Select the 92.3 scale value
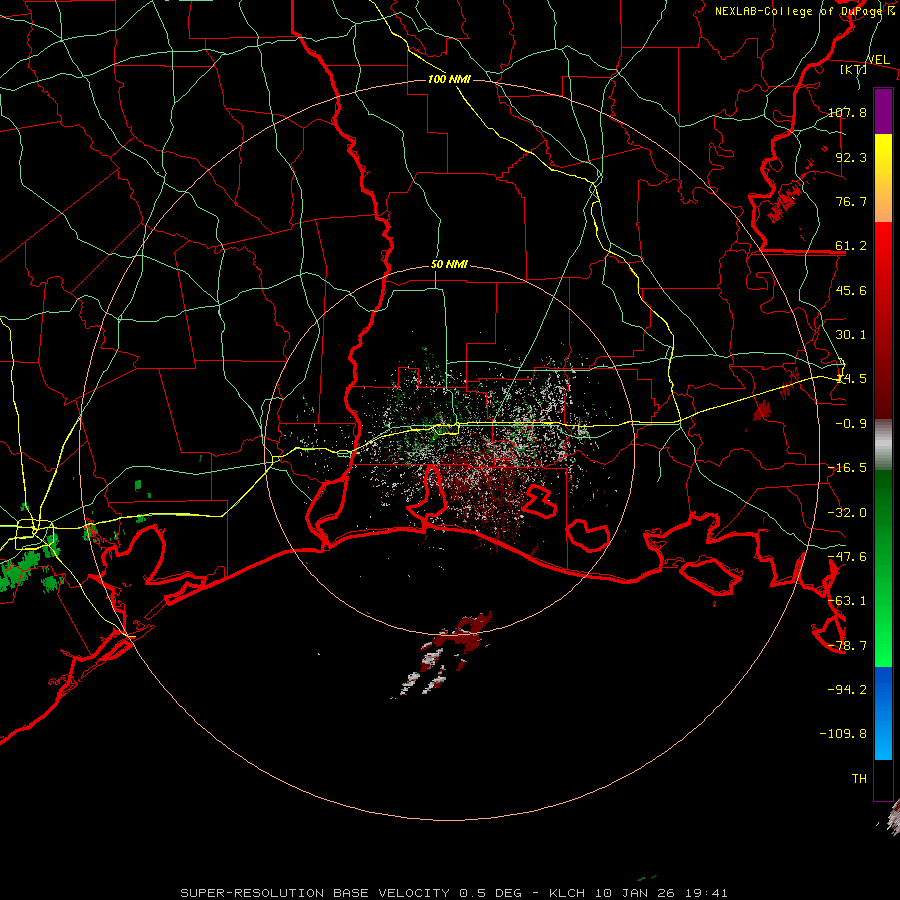Image resolution: width=900 pixels, height=900 pixels. point(851,157)
